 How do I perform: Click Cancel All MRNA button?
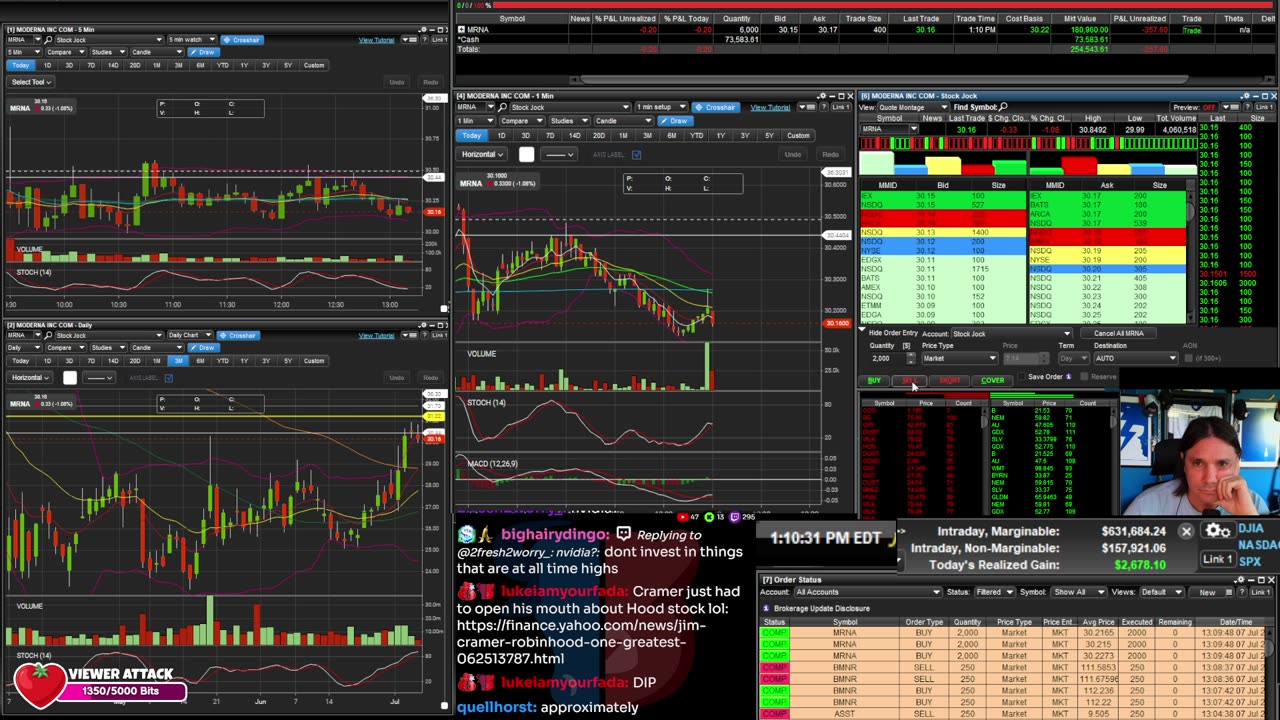coord(1119,334)
